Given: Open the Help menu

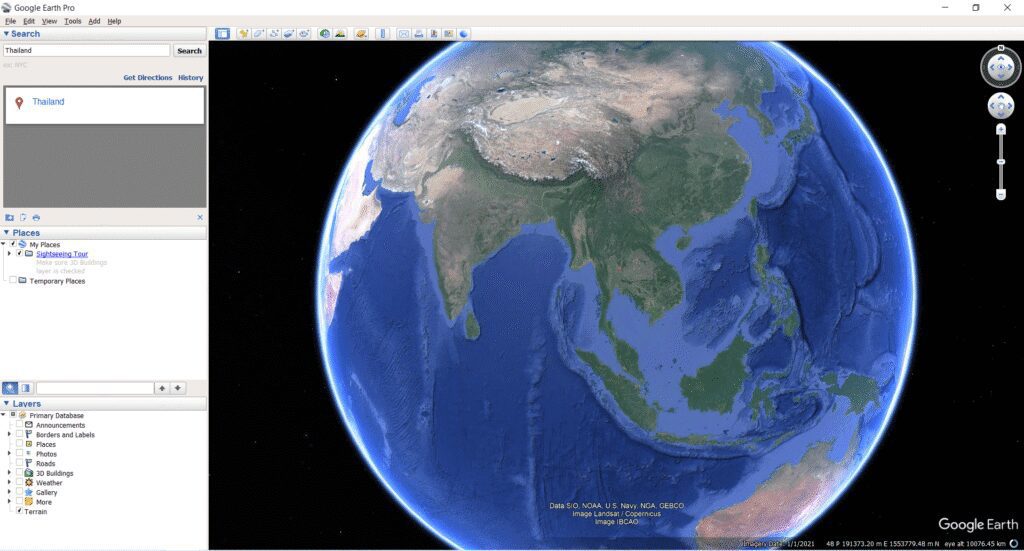Looking at the screenshot, I should point(114,21).
